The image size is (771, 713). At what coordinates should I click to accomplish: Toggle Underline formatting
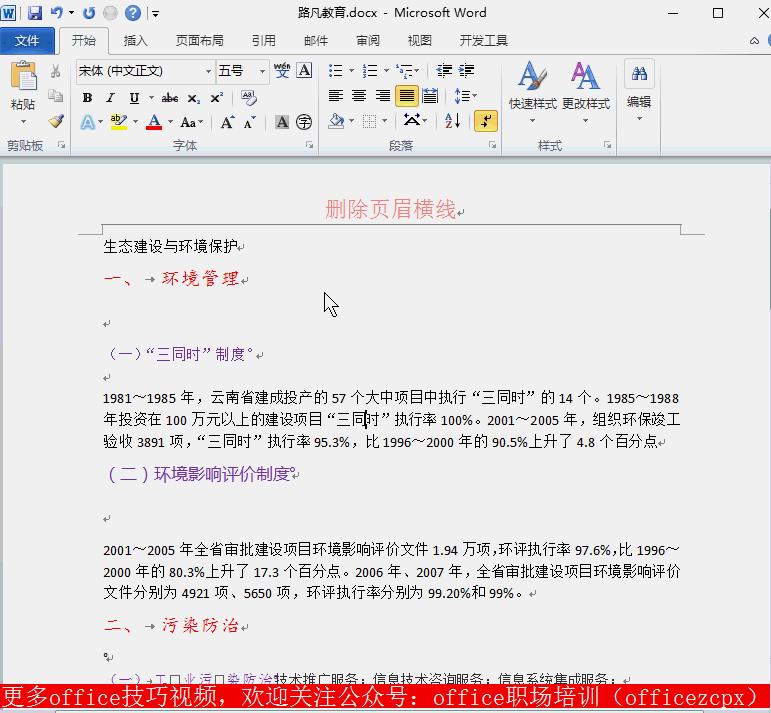coord(134,98)
